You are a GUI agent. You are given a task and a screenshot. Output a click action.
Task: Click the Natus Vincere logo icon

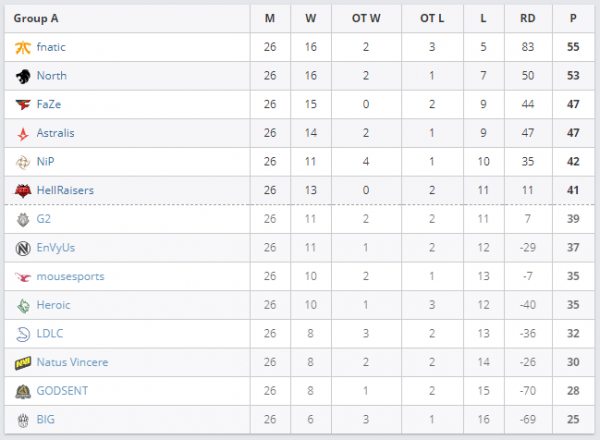23,363
